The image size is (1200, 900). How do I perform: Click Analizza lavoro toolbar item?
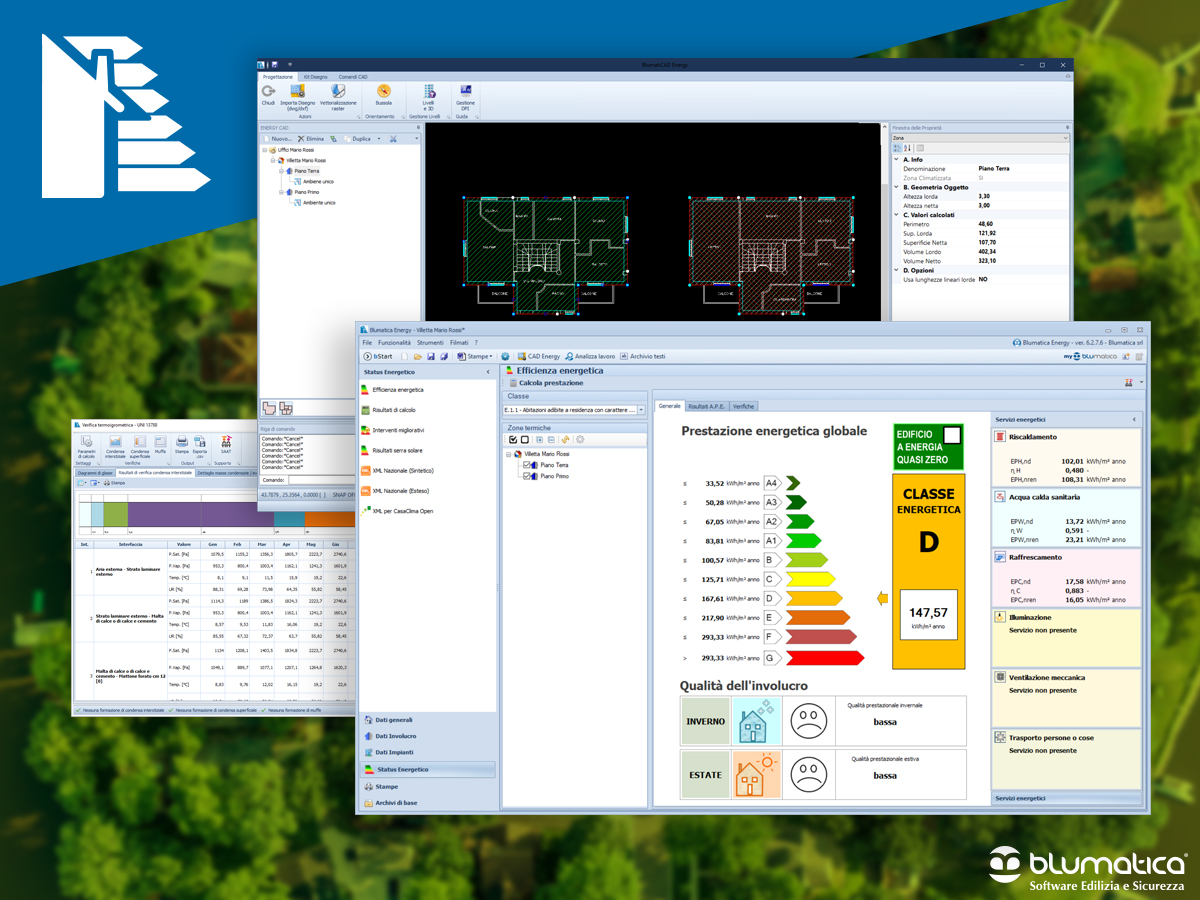coord(590,356)
